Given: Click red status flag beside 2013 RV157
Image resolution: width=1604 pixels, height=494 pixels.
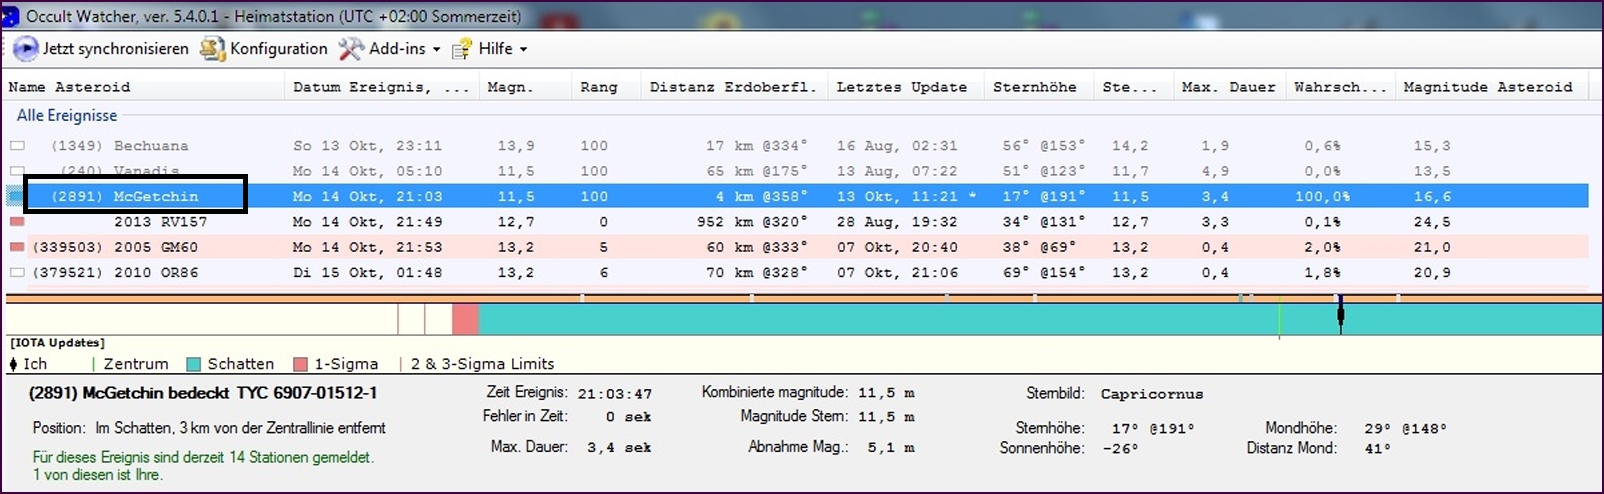Looking at the screenshot, I should [x=17, y=222].
